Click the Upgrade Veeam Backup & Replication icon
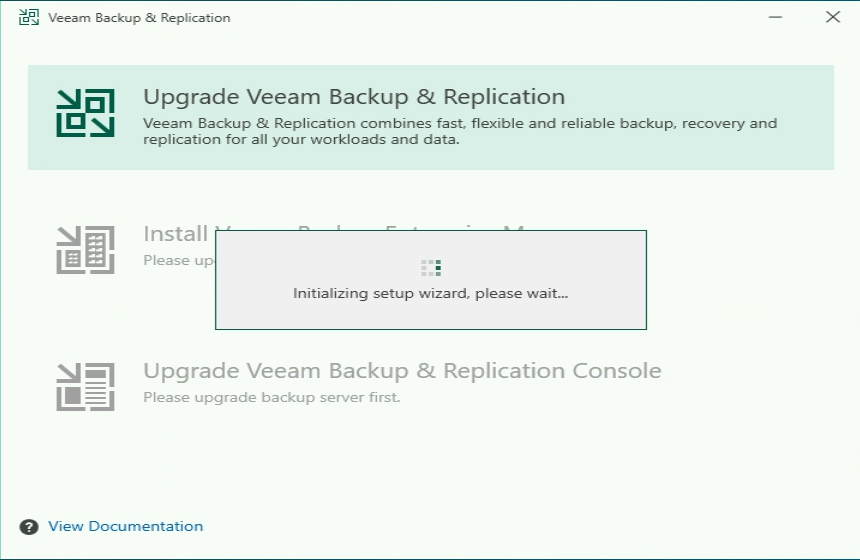 pos(85,113)
